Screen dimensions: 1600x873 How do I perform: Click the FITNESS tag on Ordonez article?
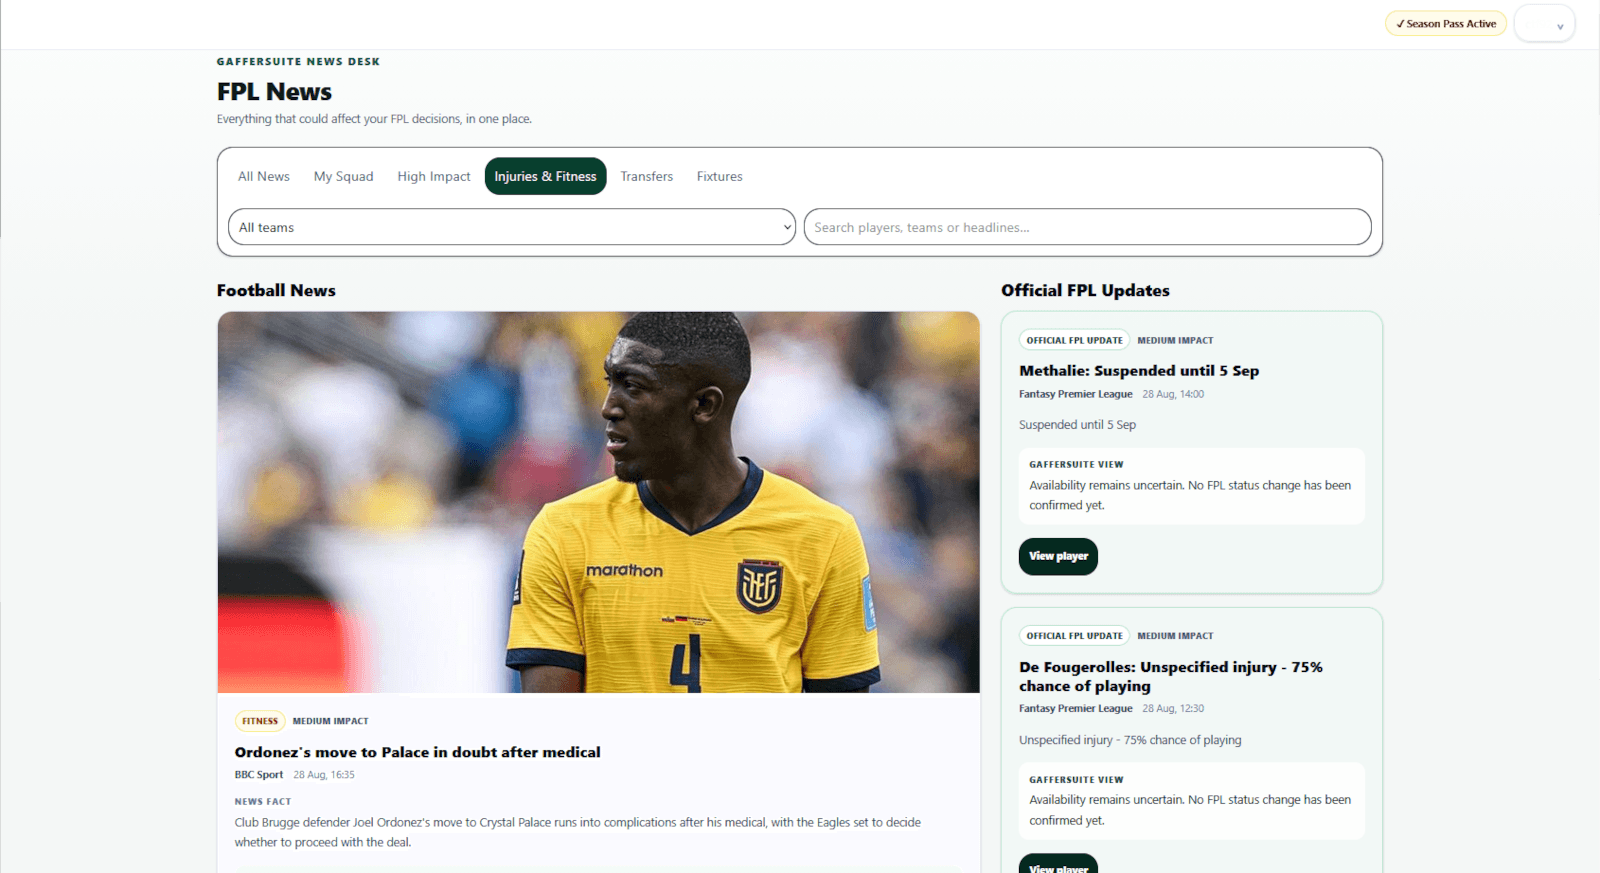pyautogui.click(x=260, y=721)
